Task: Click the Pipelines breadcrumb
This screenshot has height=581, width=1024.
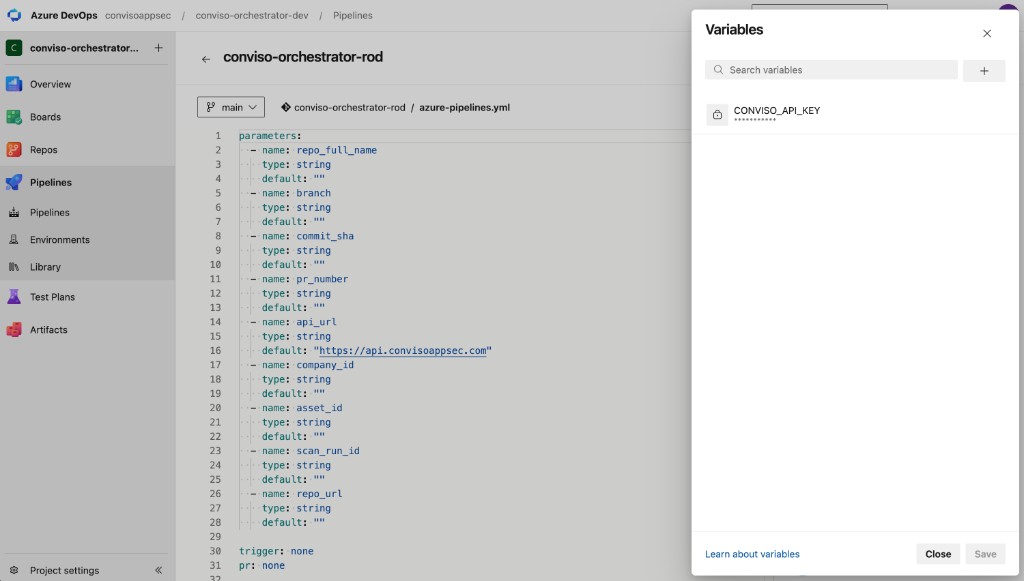Action: tap(353, 15)
